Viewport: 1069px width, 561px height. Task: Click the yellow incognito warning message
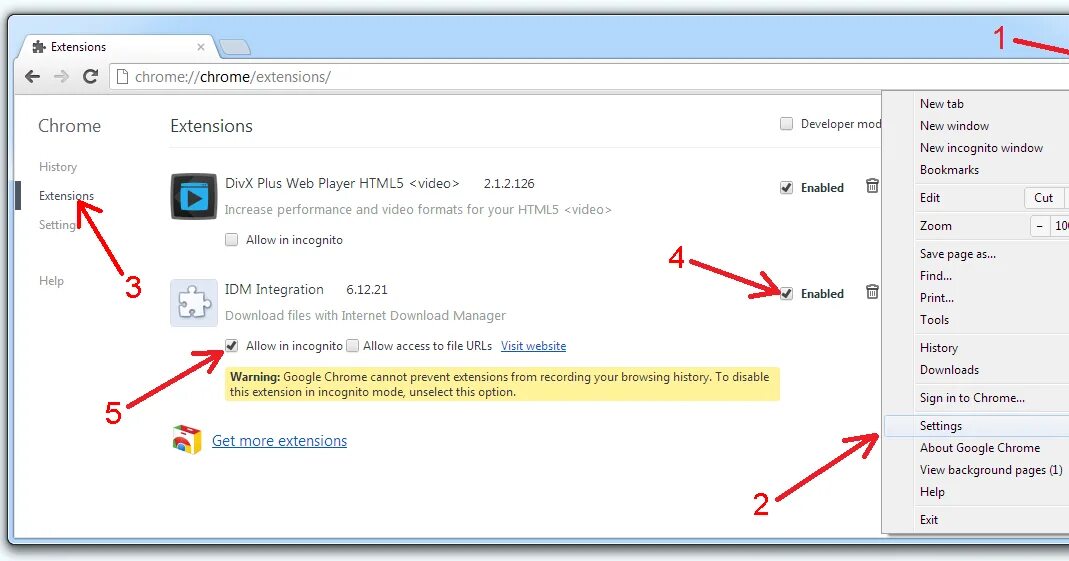click(x=502, y=384)
